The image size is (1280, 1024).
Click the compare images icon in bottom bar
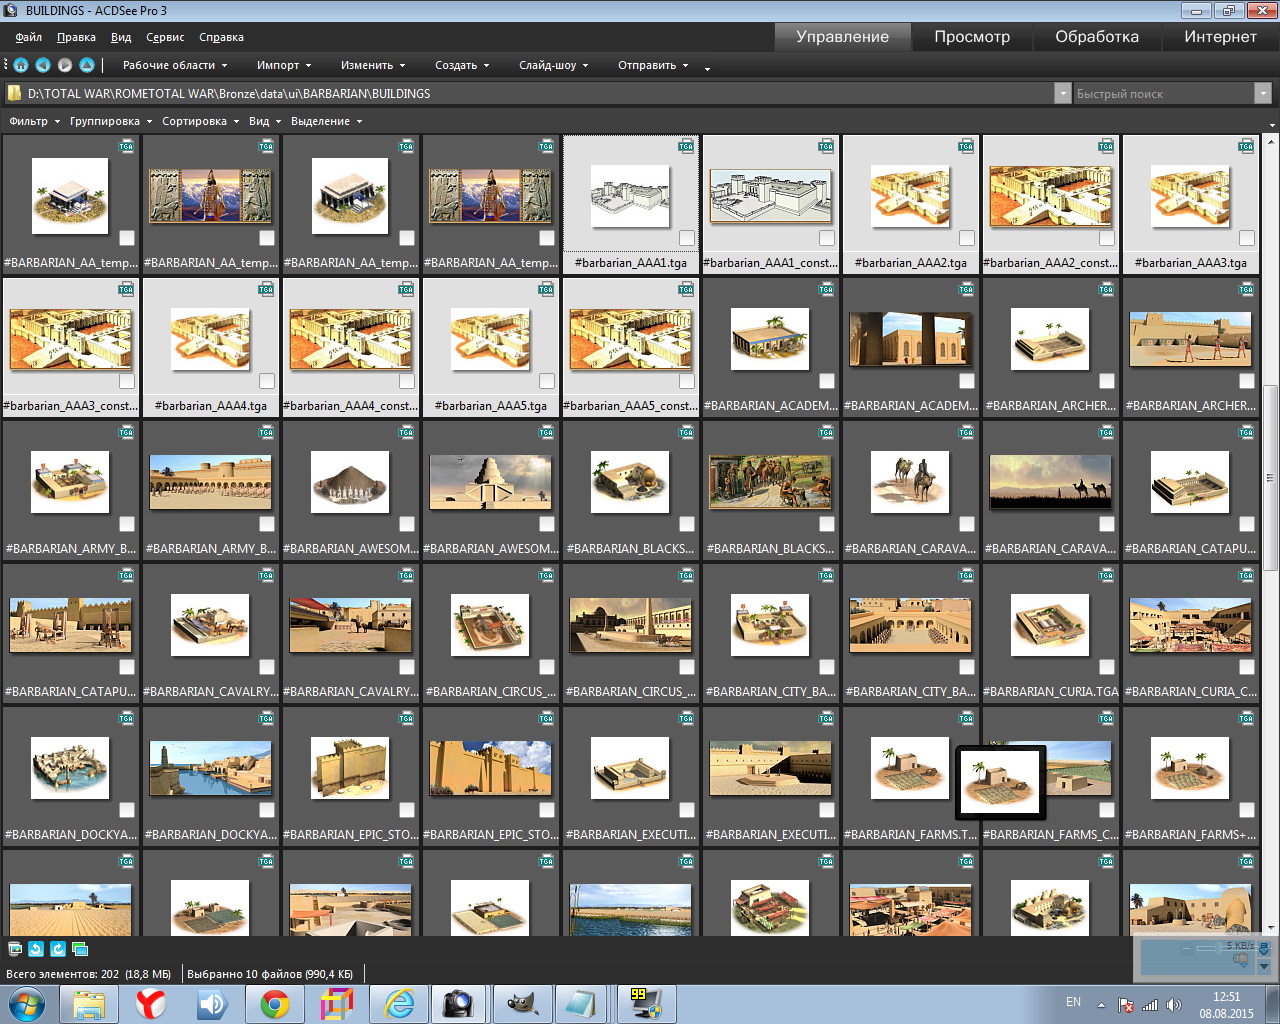tap(80, 949)
